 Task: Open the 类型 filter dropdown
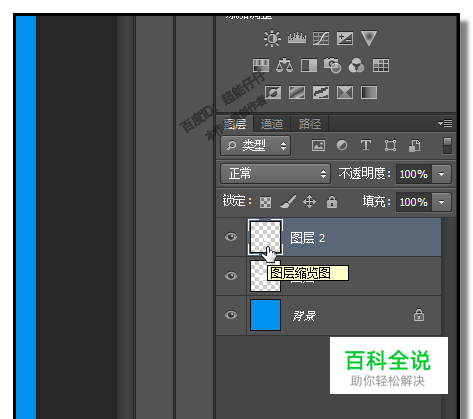pyautogui.click(x=255, y=146)
